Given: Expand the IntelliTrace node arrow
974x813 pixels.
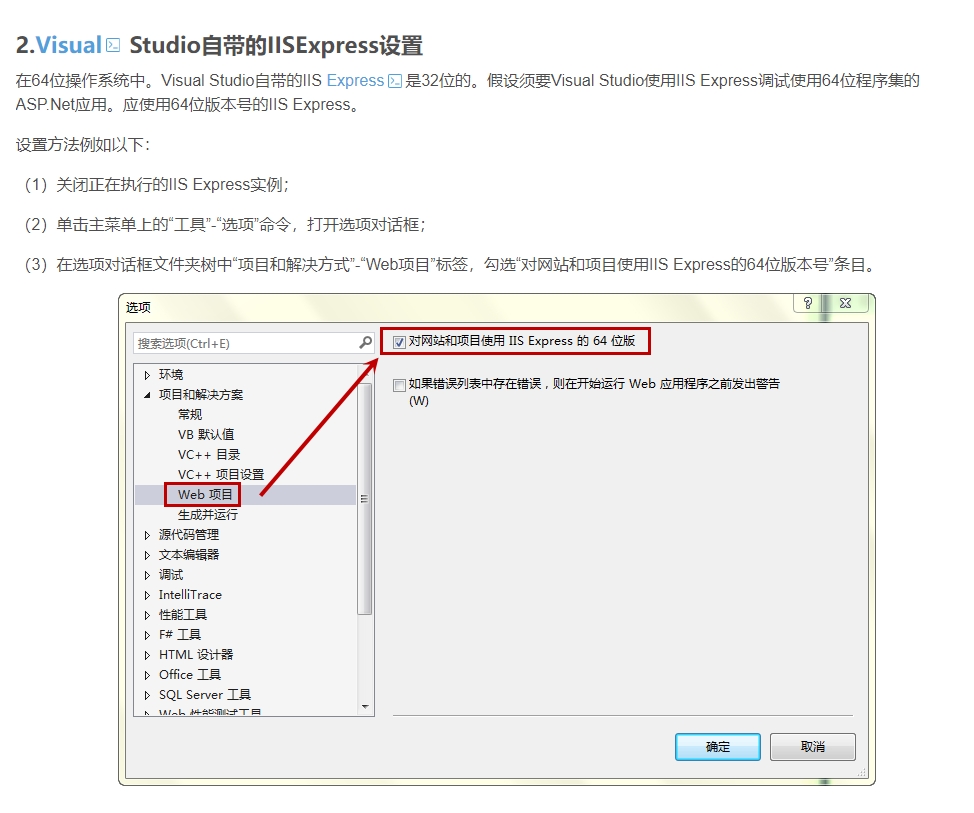Looking at the screenshot, I should (x=148, y=595).
